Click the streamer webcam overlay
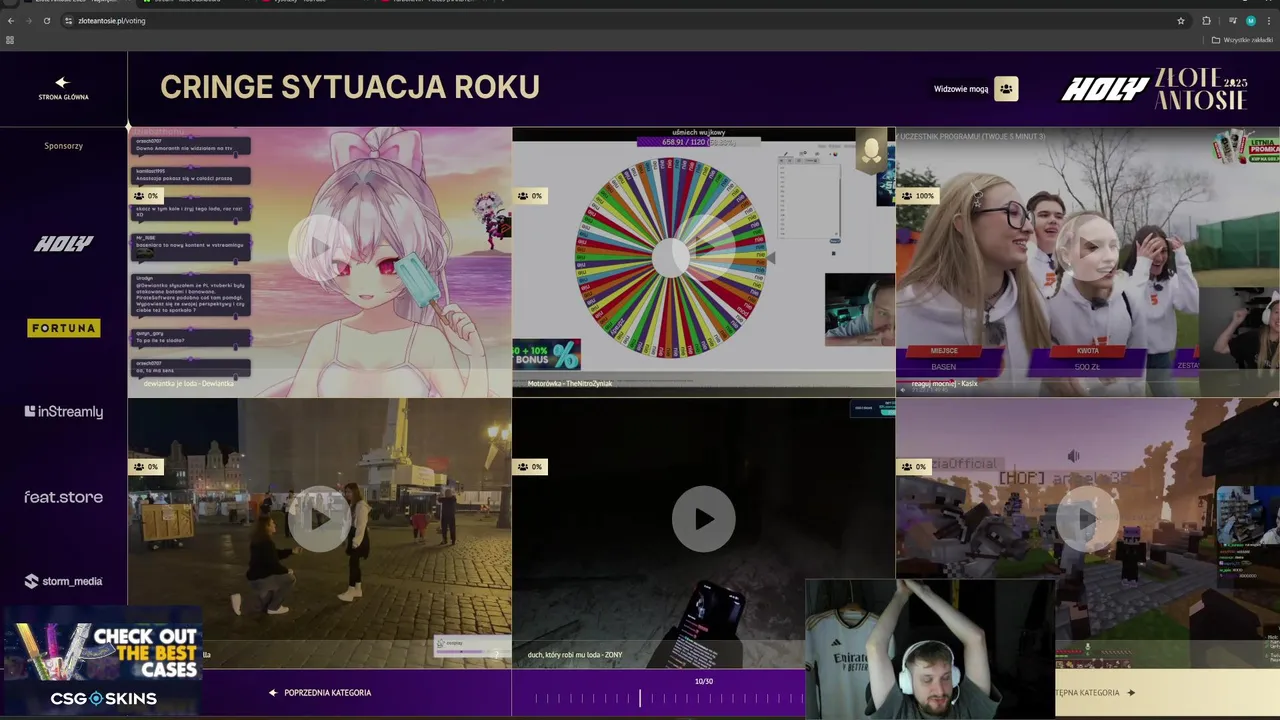Screen dimensions: 1280x720 (930, 649)
